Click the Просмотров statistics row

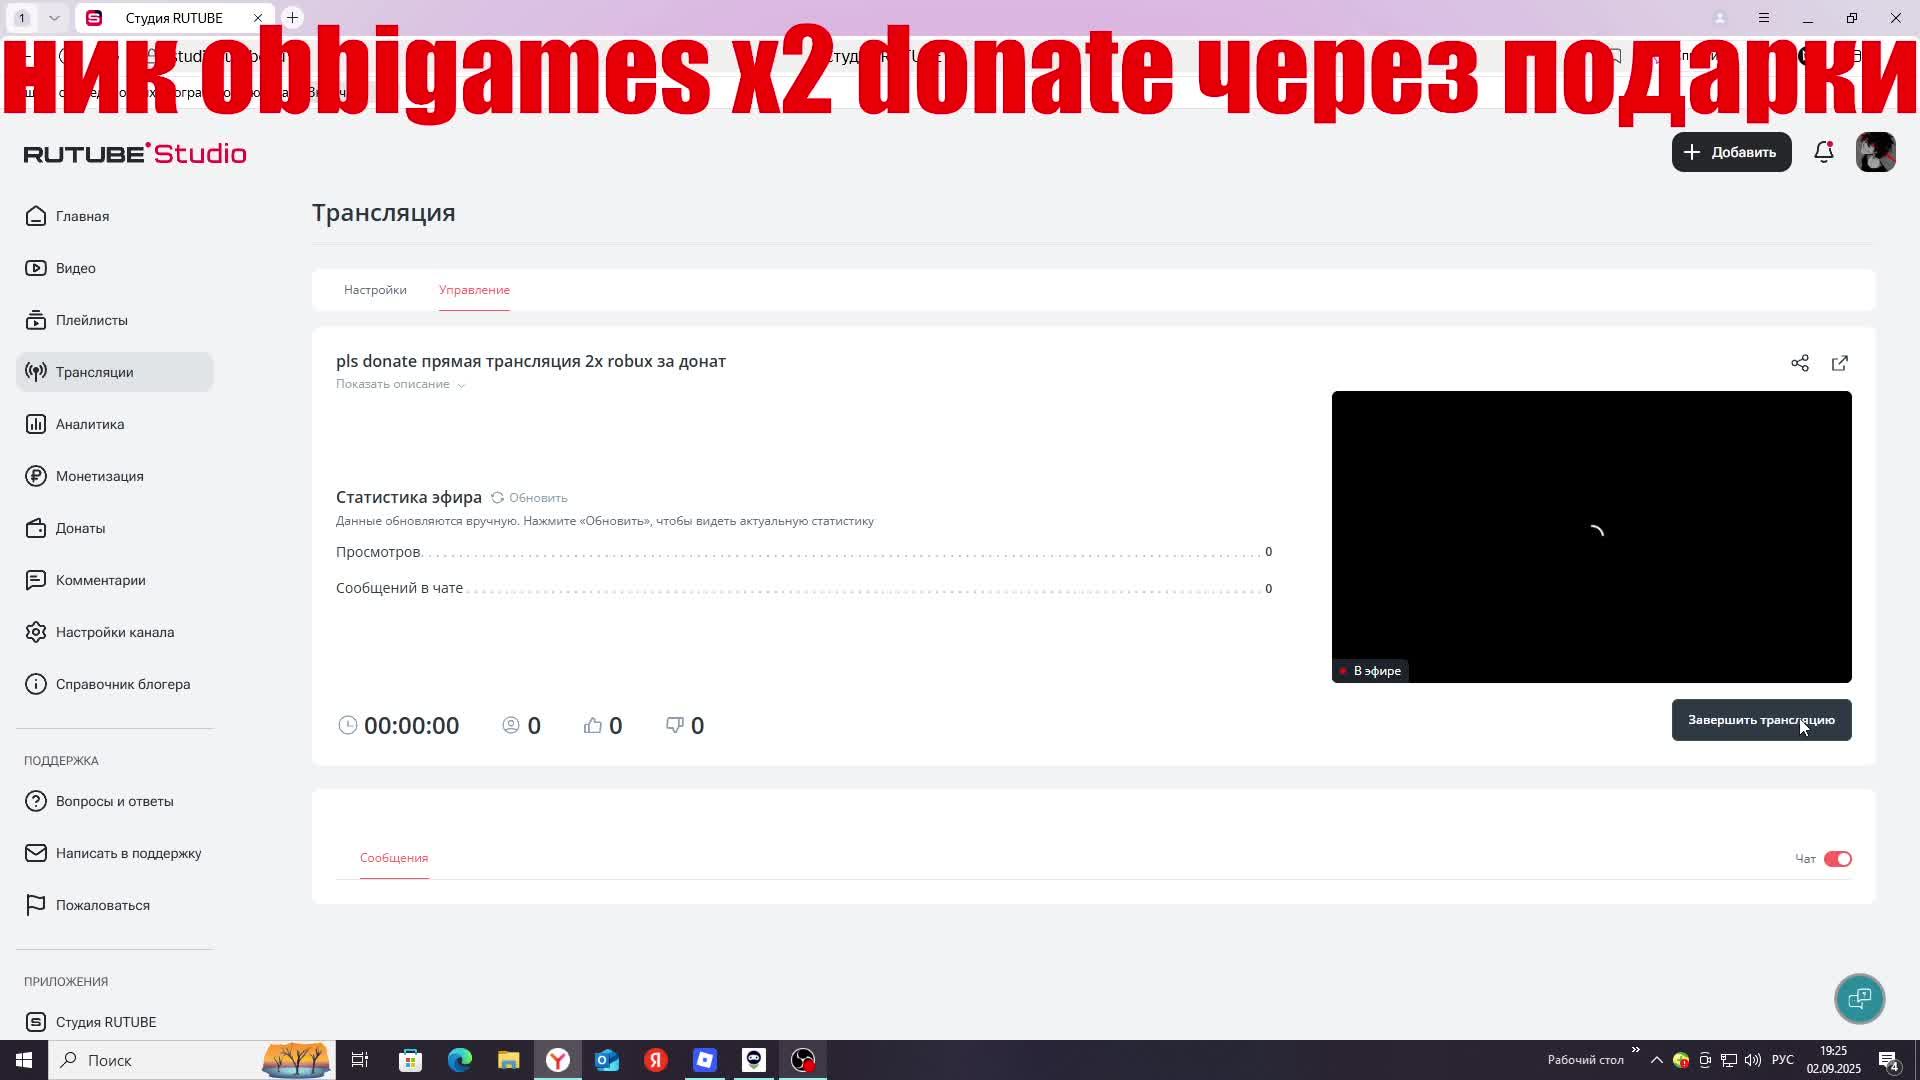point(804,552)
